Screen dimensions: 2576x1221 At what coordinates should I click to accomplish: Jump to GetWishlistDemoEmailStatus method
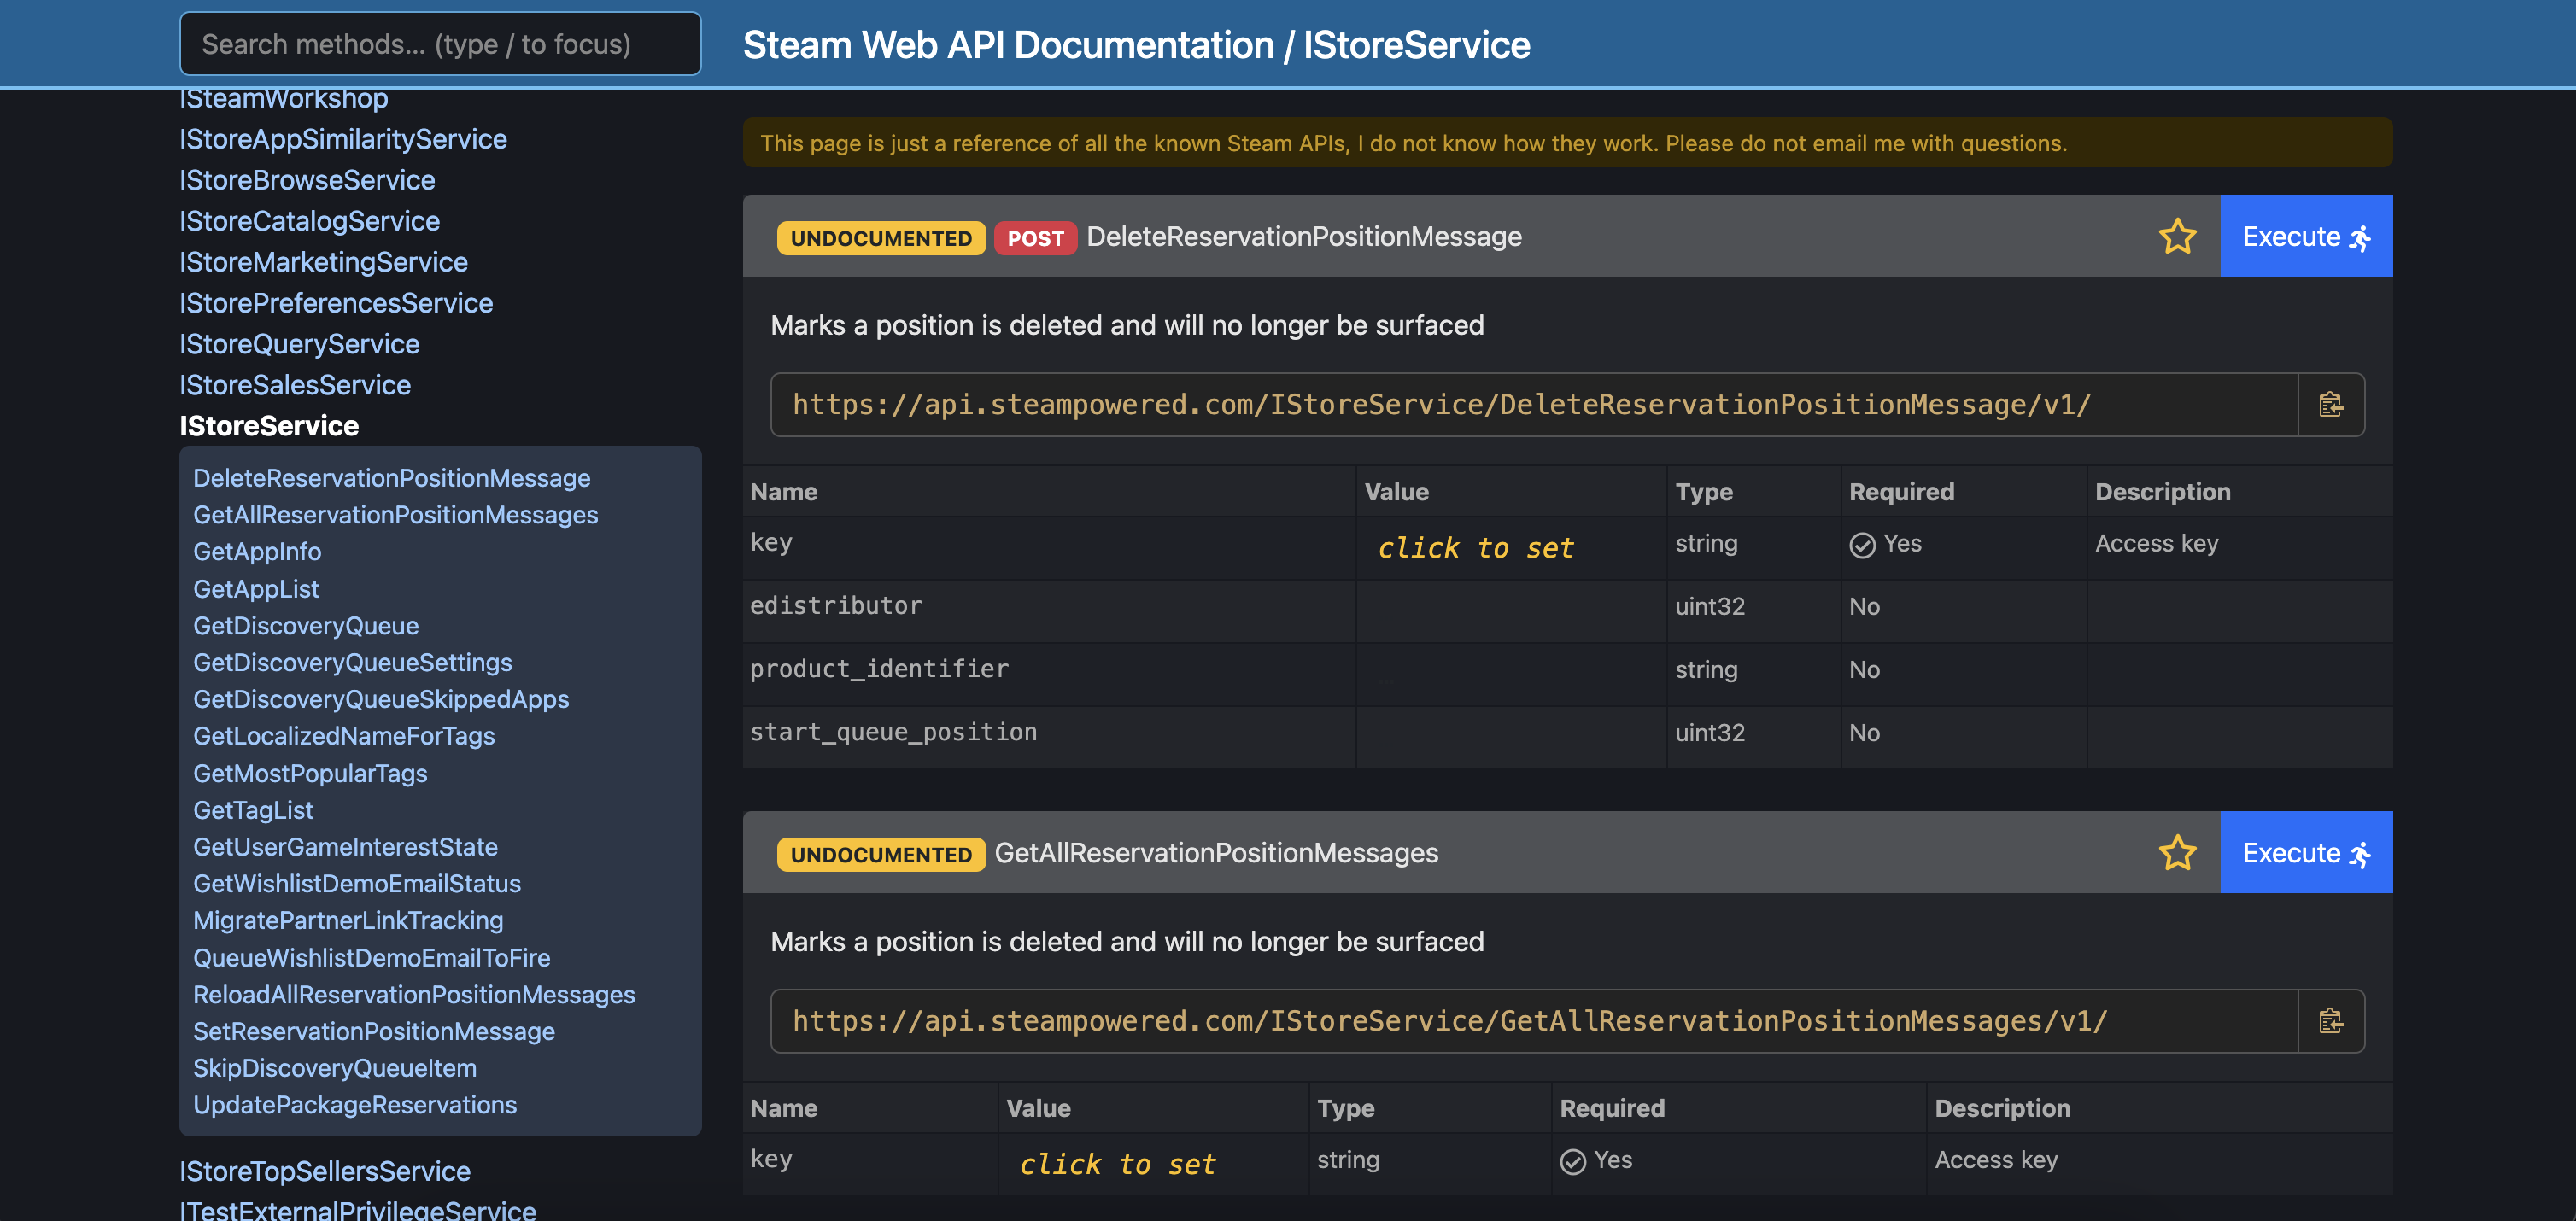(x=357, y=884)
